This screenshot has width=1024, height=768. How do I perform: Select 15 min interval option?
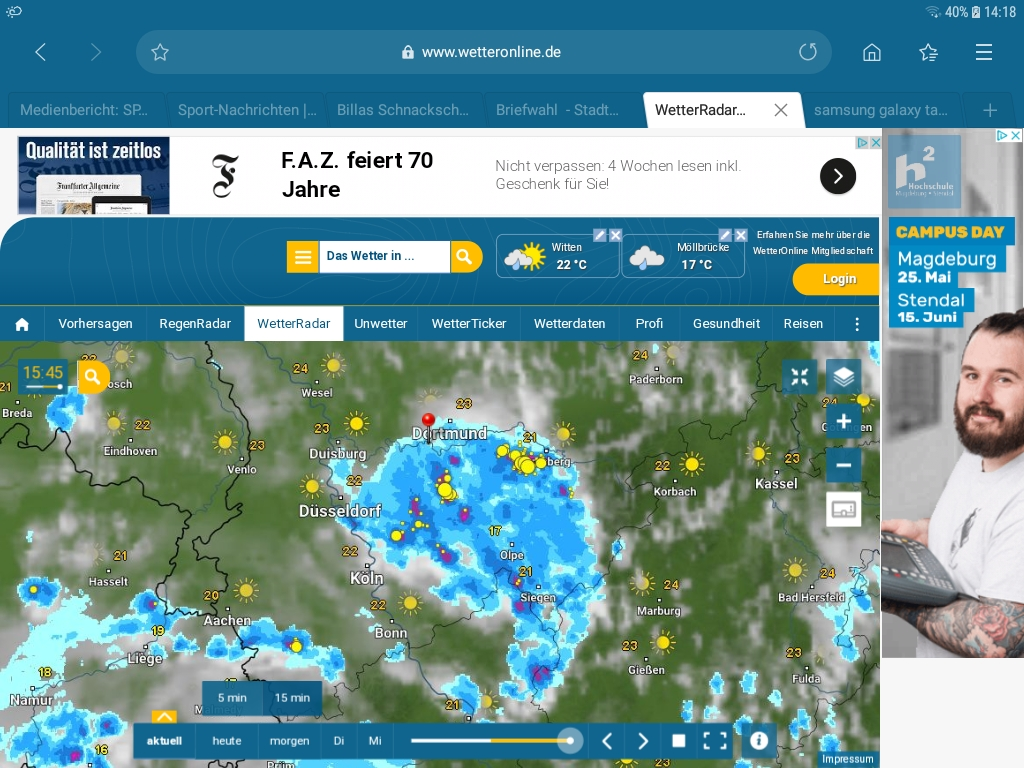(292, 698)
